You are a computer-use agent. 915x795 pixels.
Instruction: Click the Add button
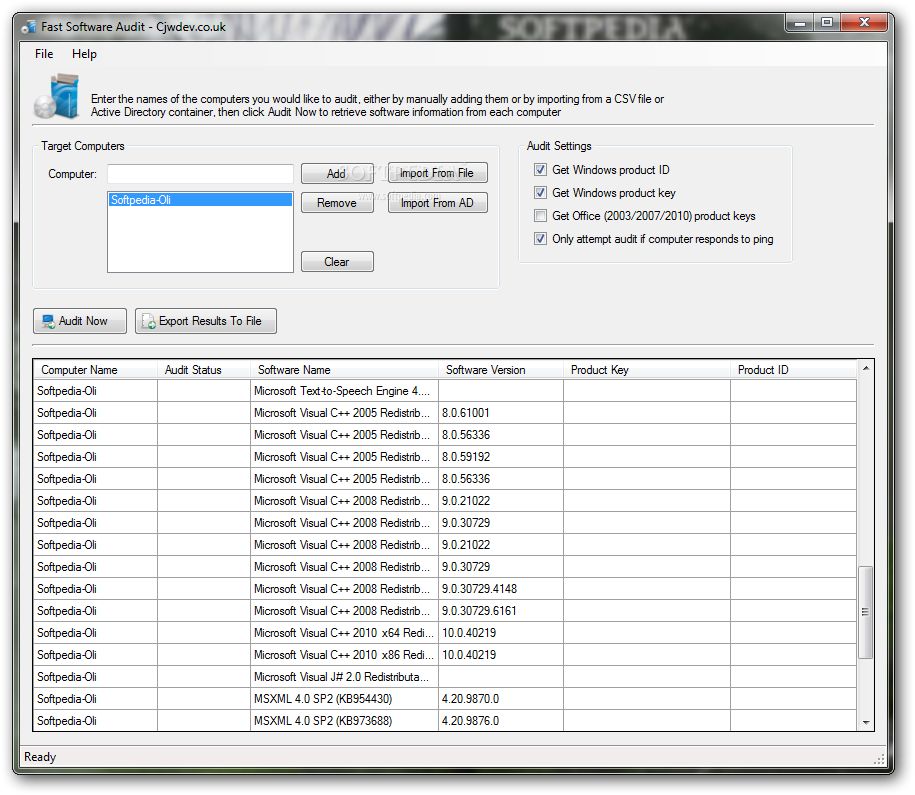click(337, 173)
